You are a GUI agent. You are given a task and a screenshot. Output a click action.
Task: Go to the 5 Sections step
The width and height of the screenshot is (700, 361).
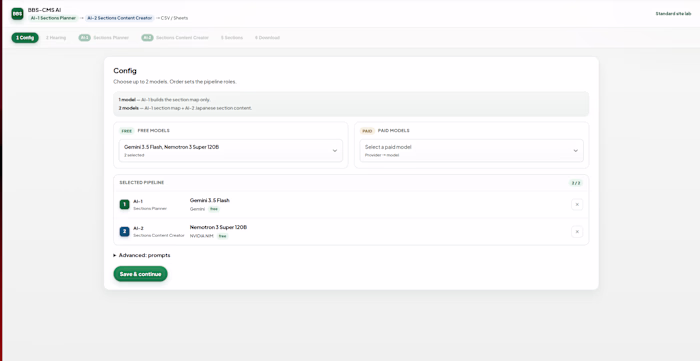coord(232,38)
